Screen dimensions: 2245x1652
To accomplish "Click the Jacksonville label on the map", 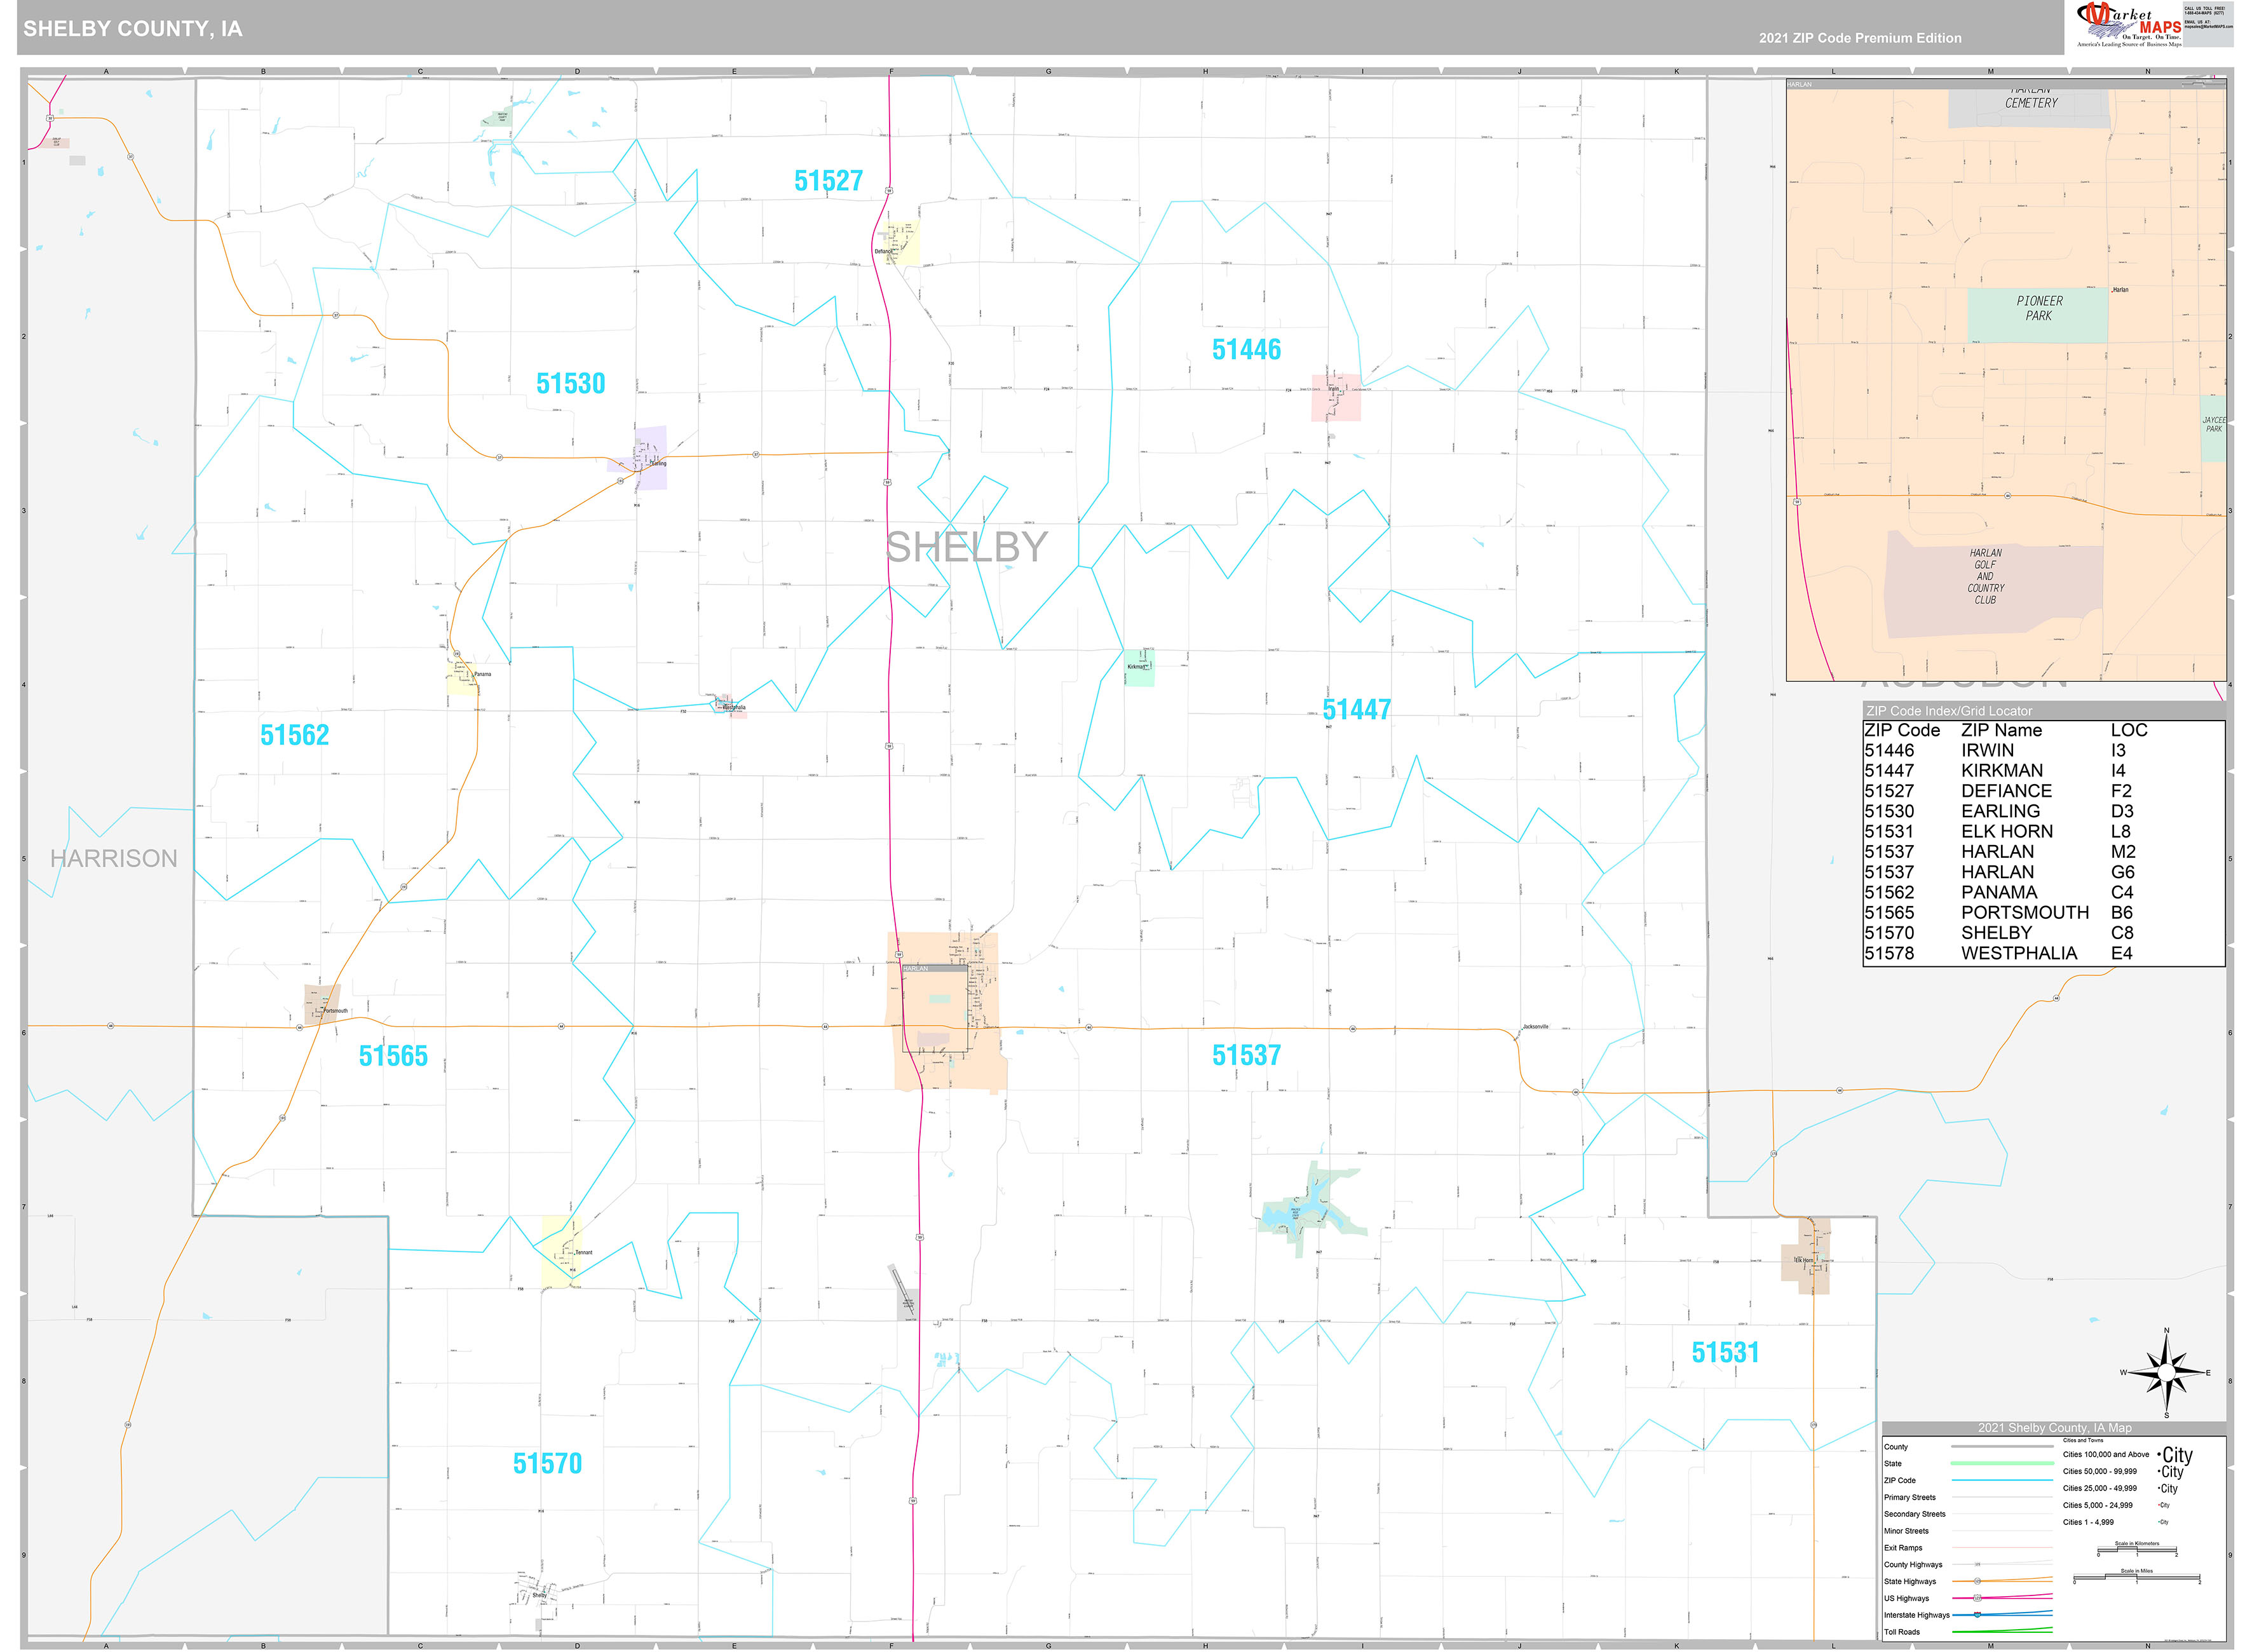I will click(x=1534, y=1027).
